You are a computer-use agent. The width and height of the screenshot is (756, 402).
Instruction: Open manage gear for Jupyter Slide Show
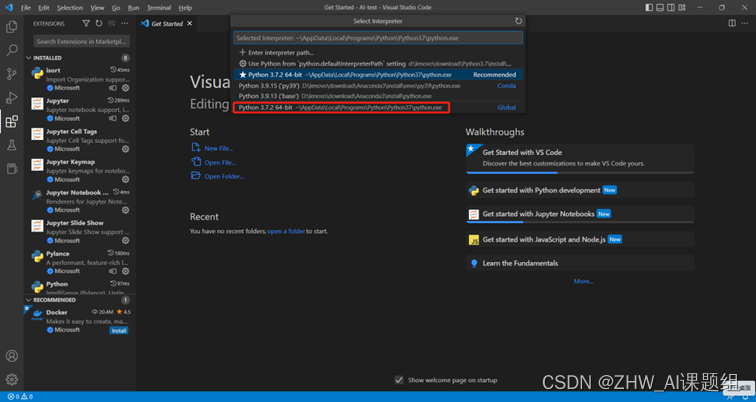point(125,241)
